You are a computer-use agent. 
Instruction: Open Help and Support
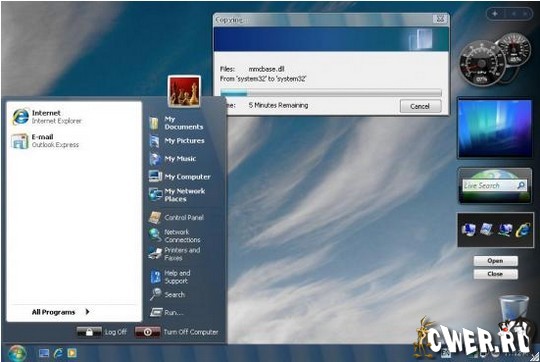click(x=170, y=277)
